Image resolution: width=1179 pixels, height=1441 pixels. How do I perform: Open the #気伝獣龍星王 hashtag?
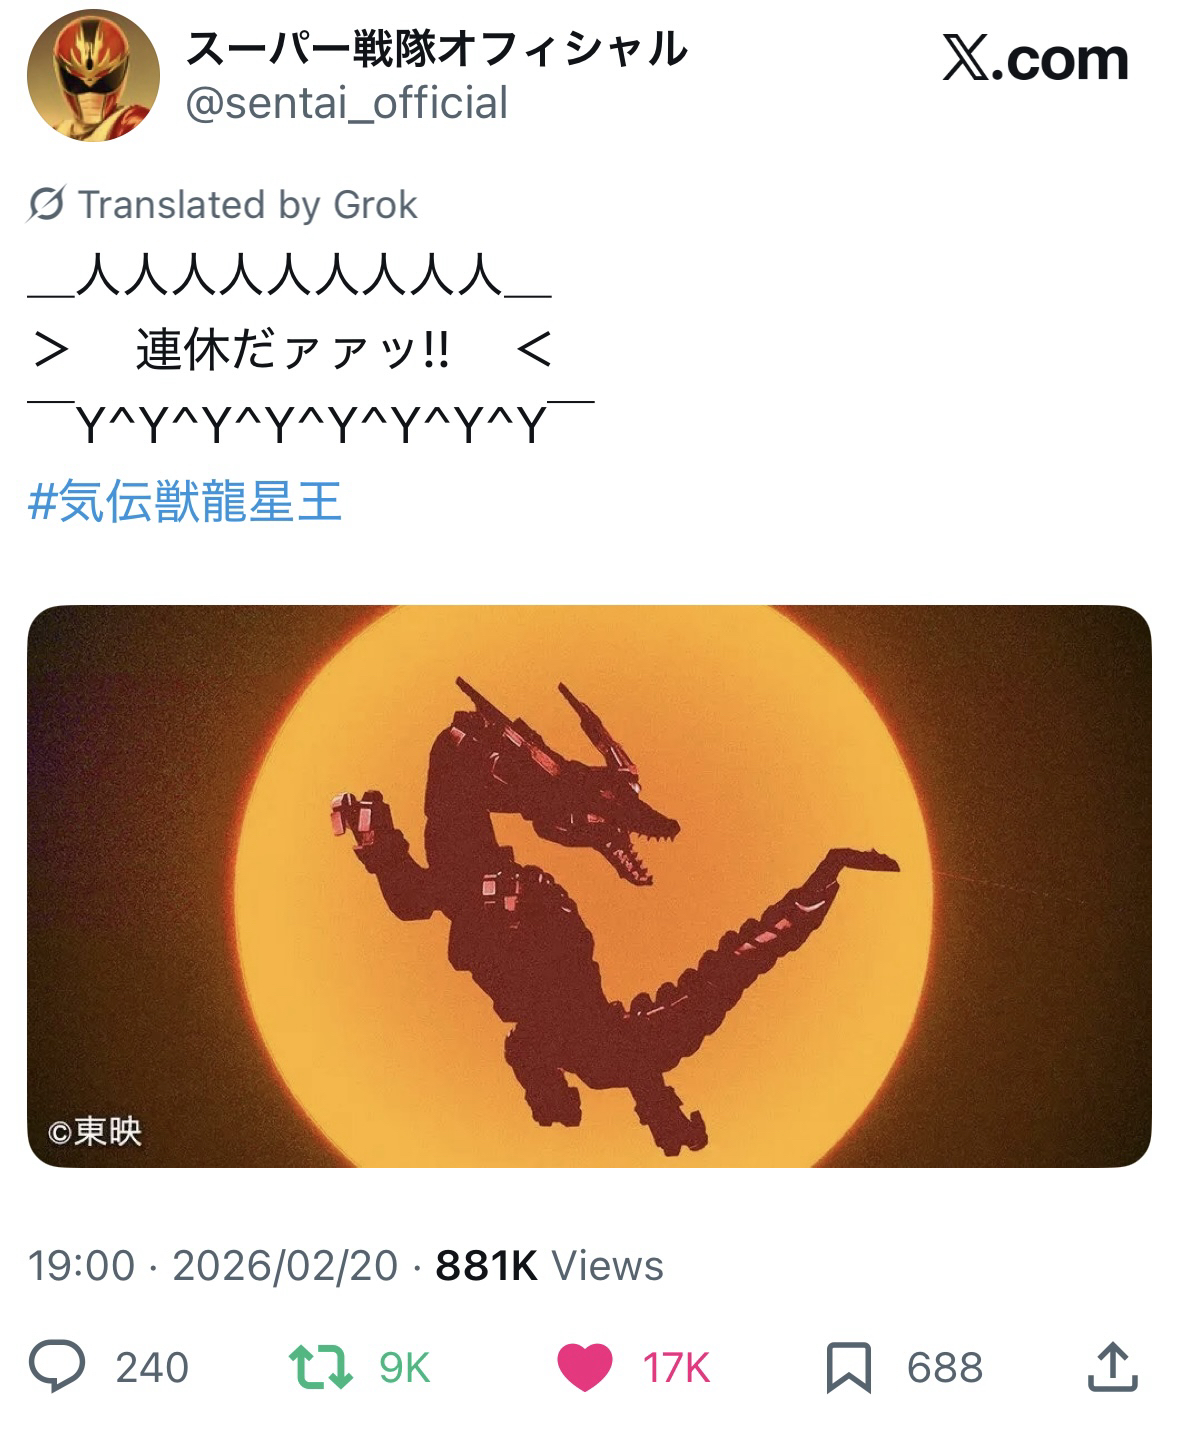click(185, 502)
